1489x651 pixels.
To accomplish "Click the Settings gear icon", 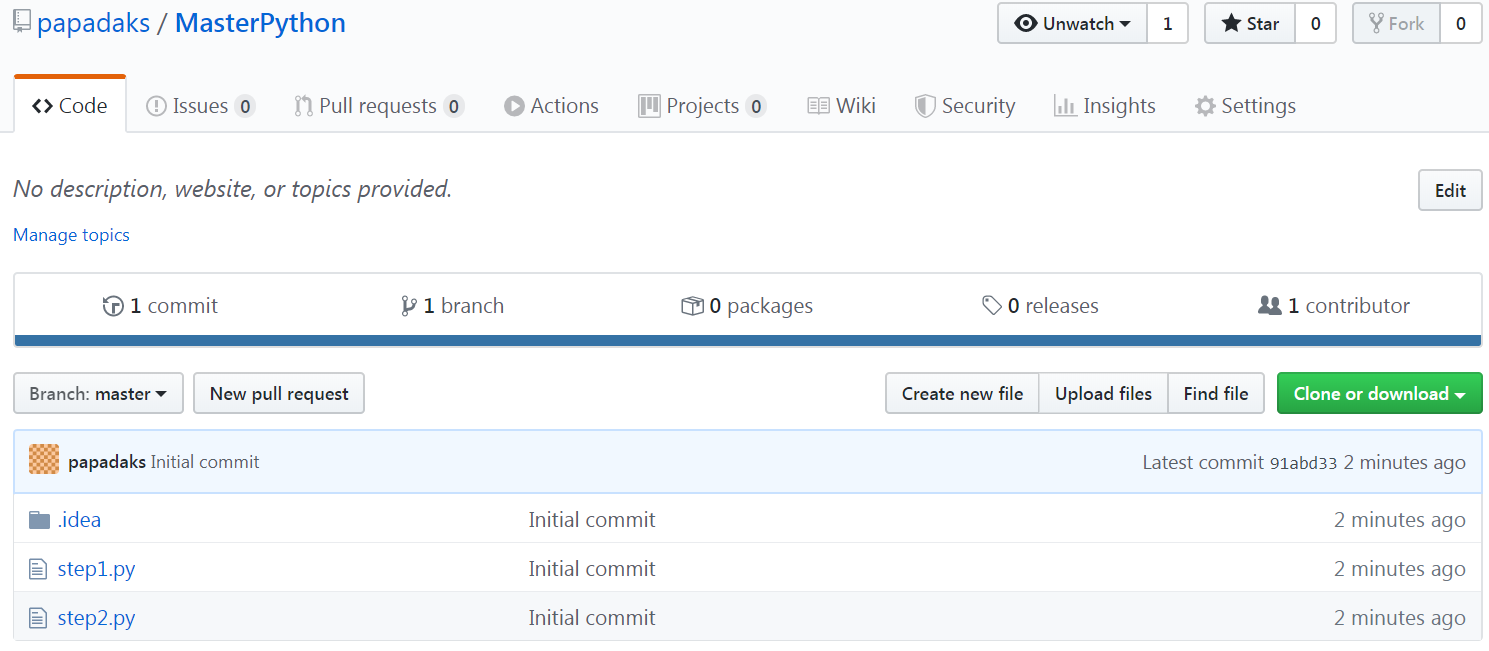I will [x=1205, y=106].
